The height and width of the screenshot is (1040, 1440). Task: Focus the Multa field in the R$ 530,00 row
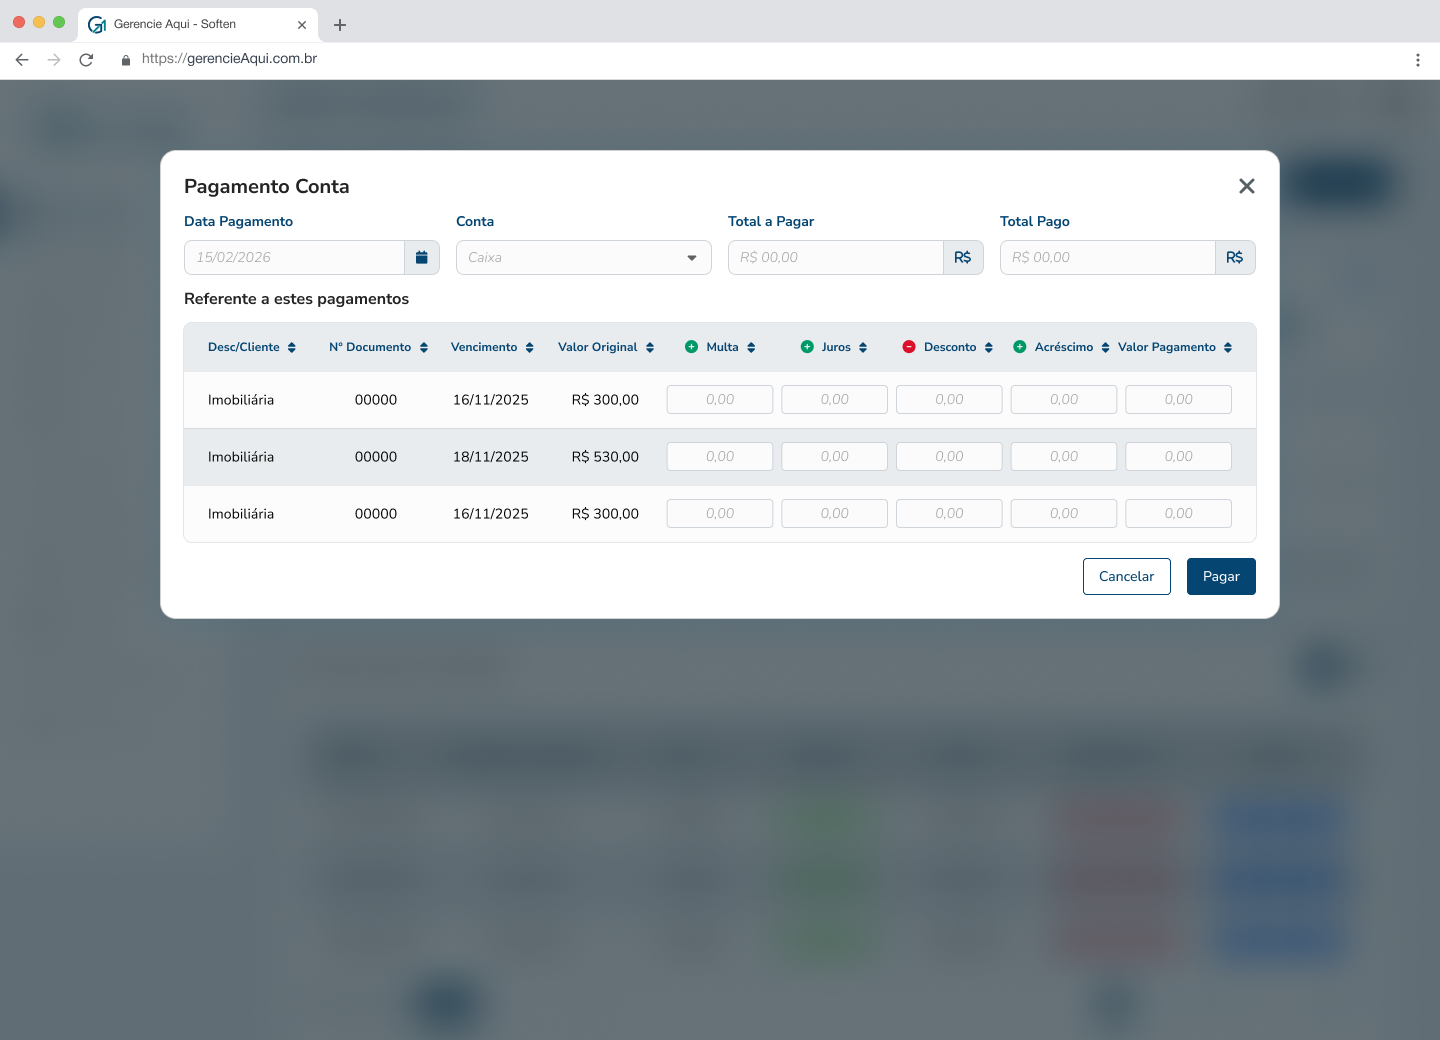coord(720,457)
